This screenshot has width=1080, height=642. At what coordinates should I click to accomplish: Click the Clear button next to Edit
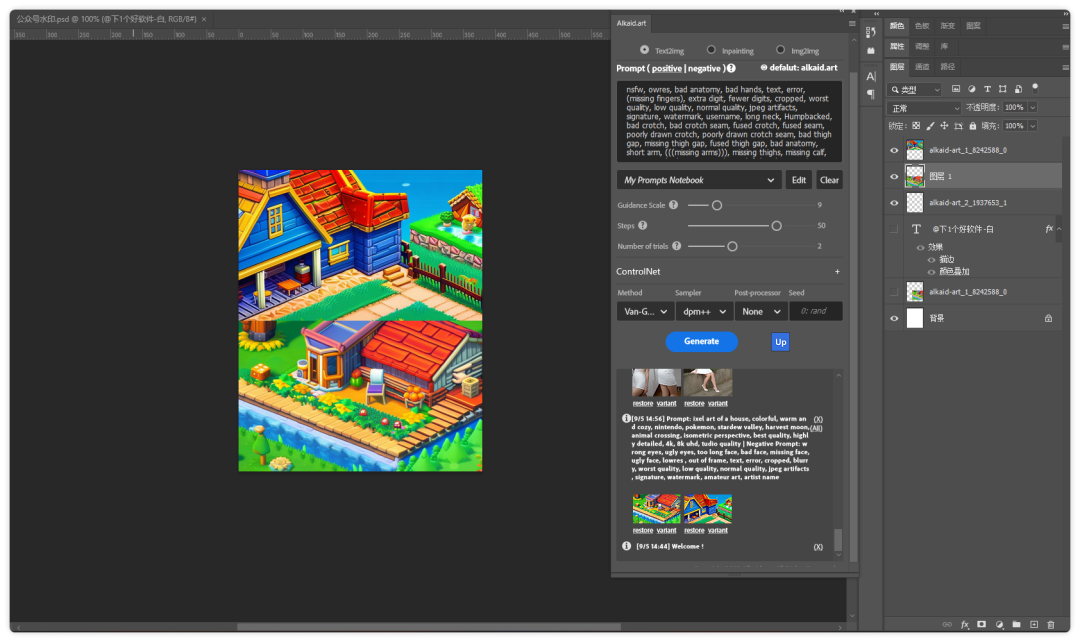pos(829,180)
